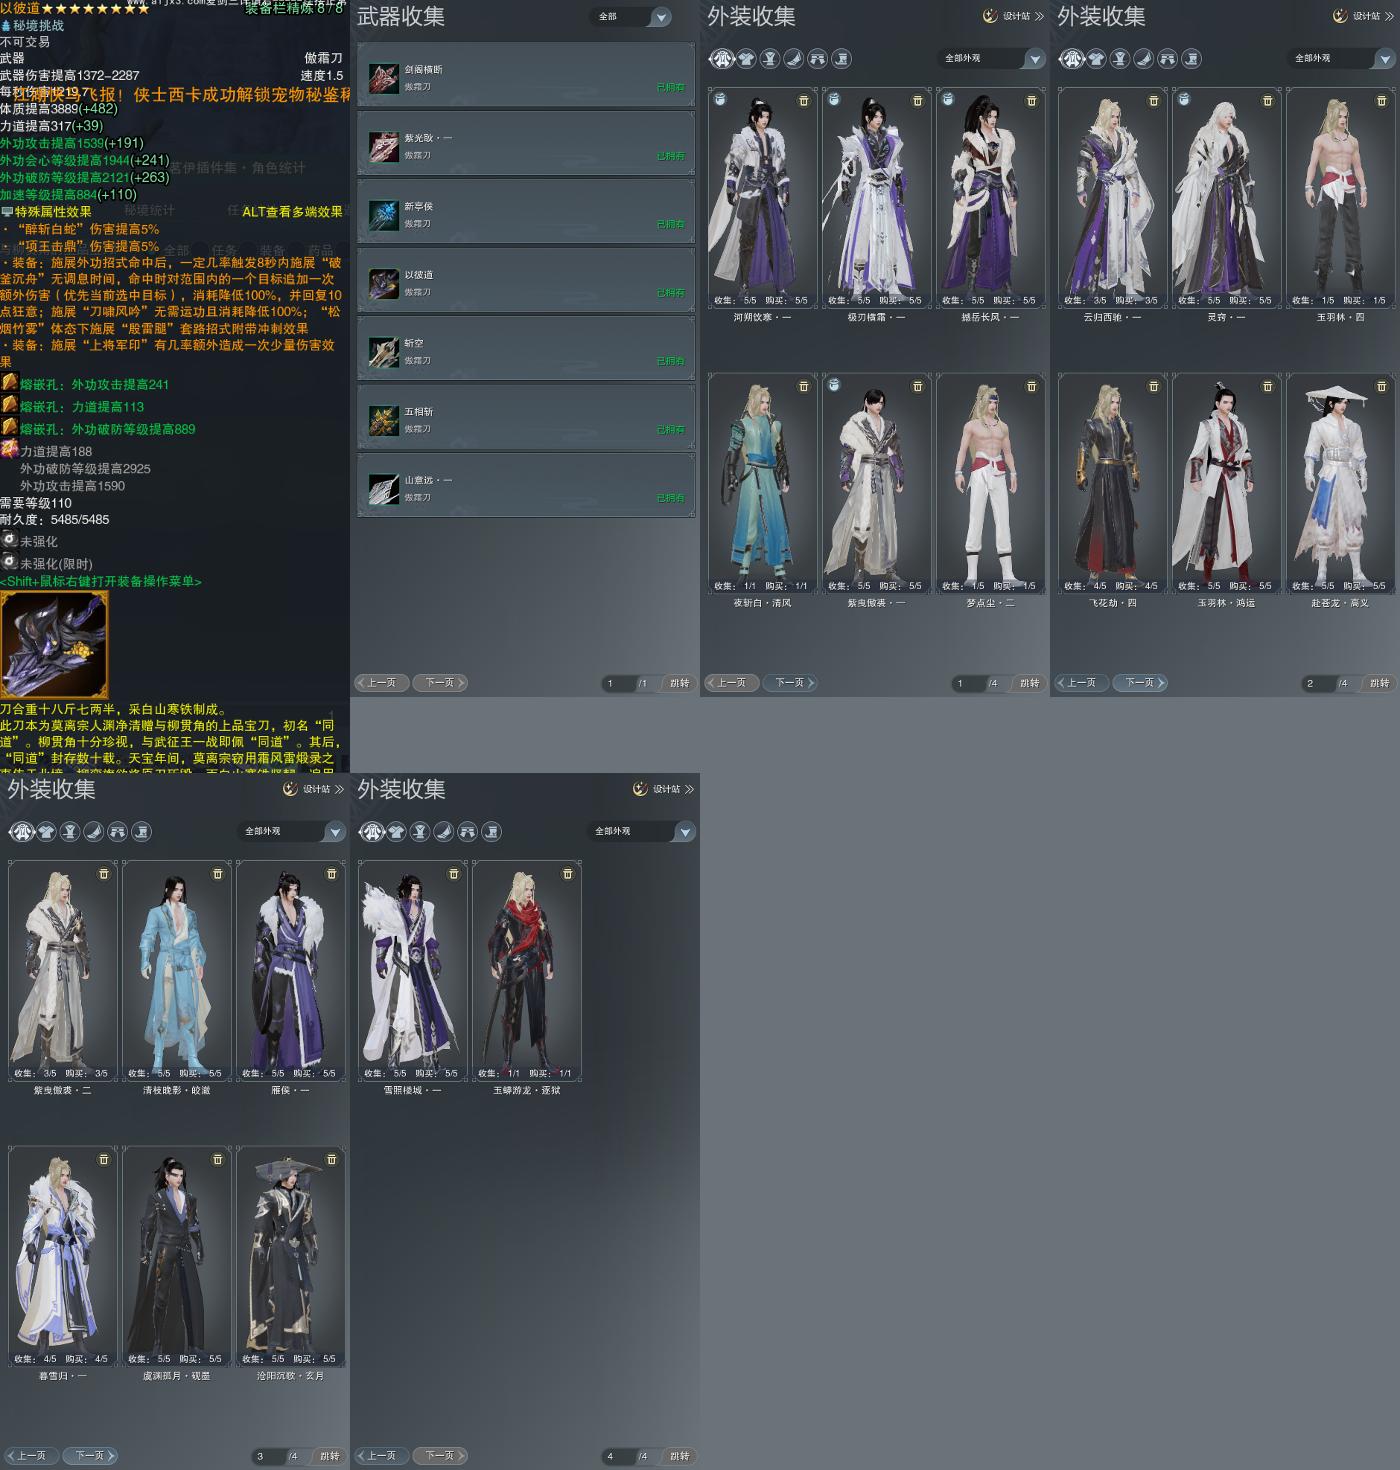Image resolution: width=1400 pixels, height=1470 pixels.
Task: Select shirt-shaped filter in page 2 outfit panel
Action: click(1096, 59)
